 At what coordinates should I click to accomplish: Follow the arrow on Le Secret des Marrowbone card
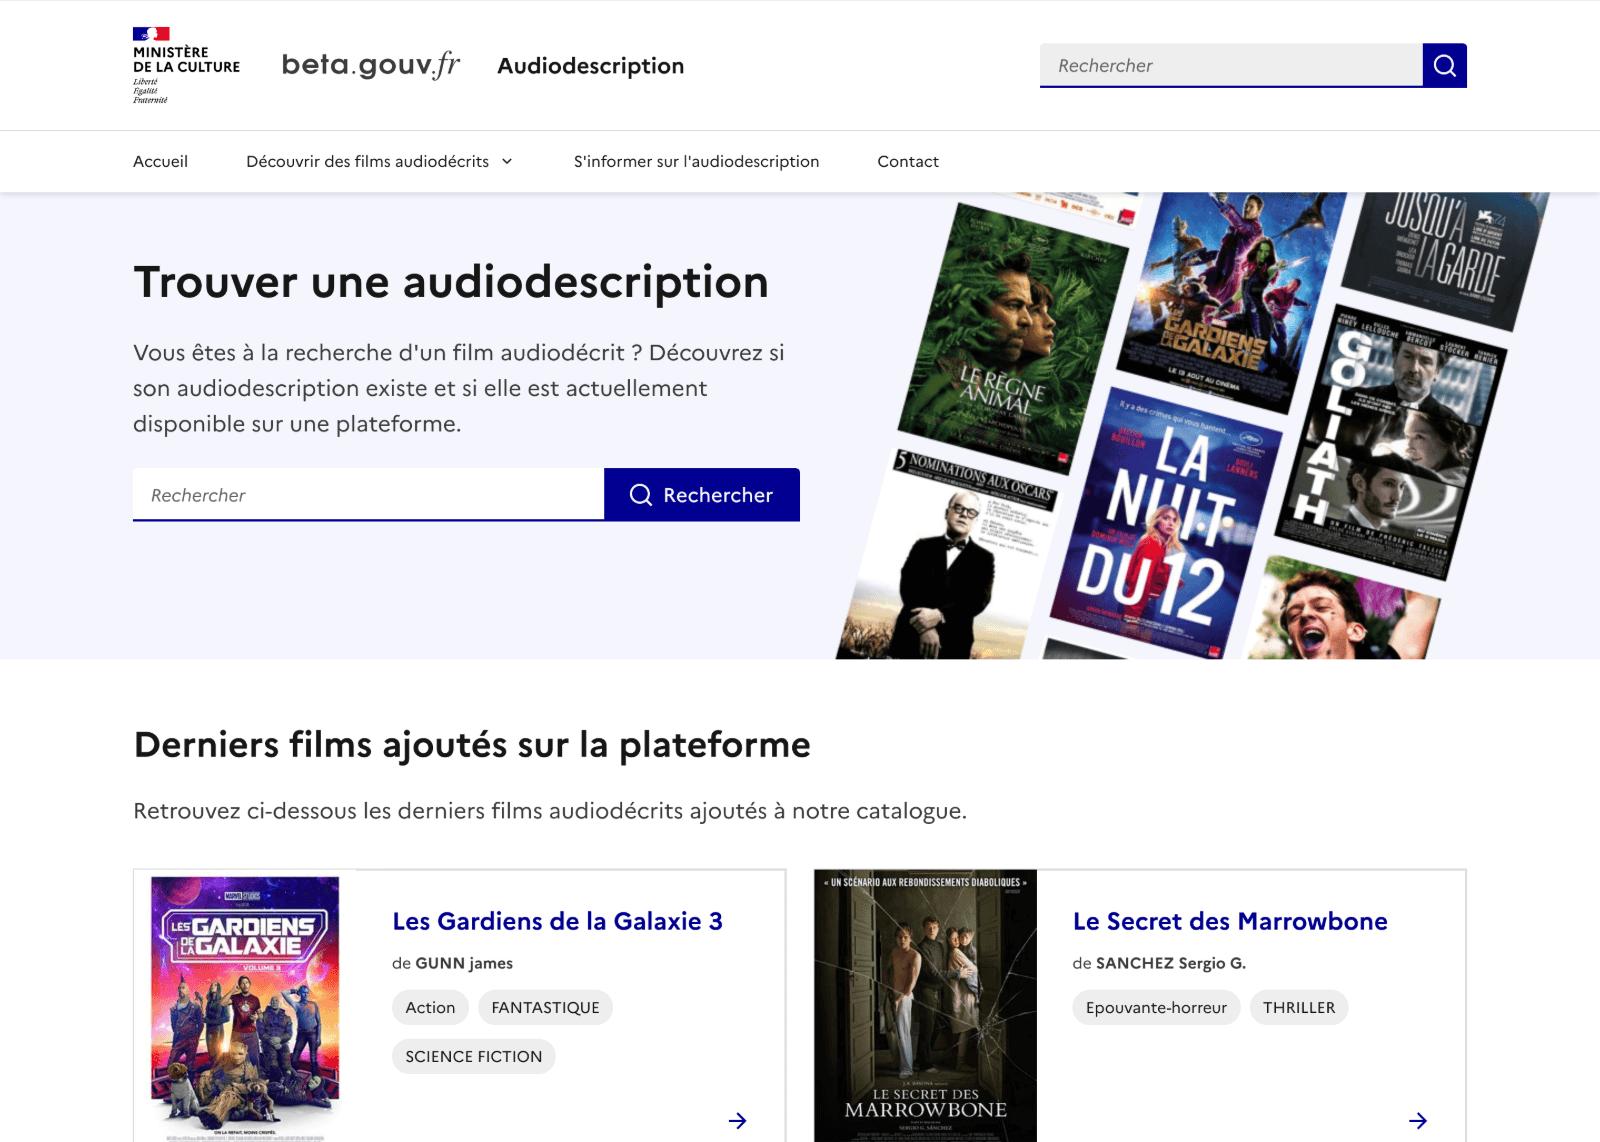point(1418,1120)
